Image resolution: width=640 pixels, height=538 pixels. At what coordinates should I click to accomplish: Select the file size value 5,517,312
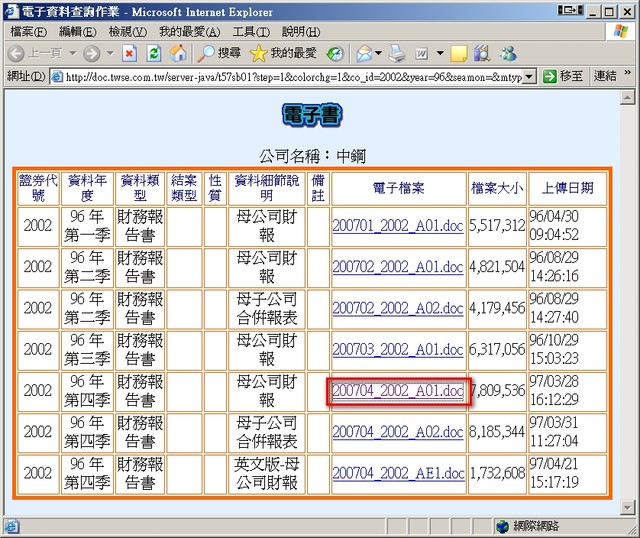pyautogui.click(x=497, y=225)
